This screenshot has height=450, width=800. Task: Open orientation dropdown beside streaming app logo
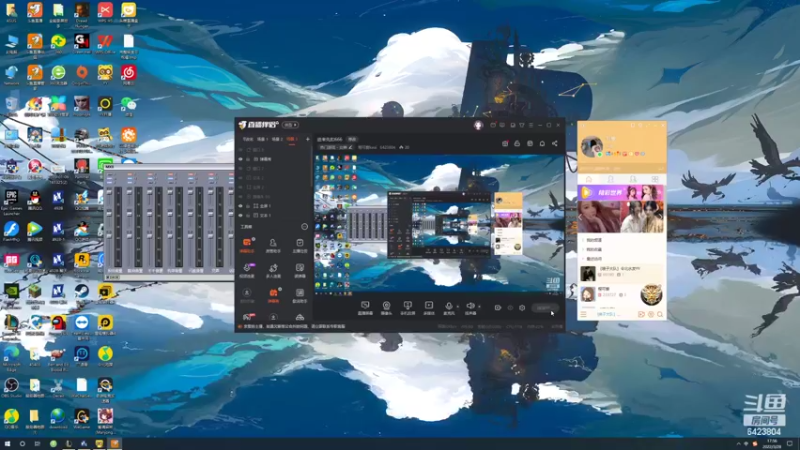[290, 125]
